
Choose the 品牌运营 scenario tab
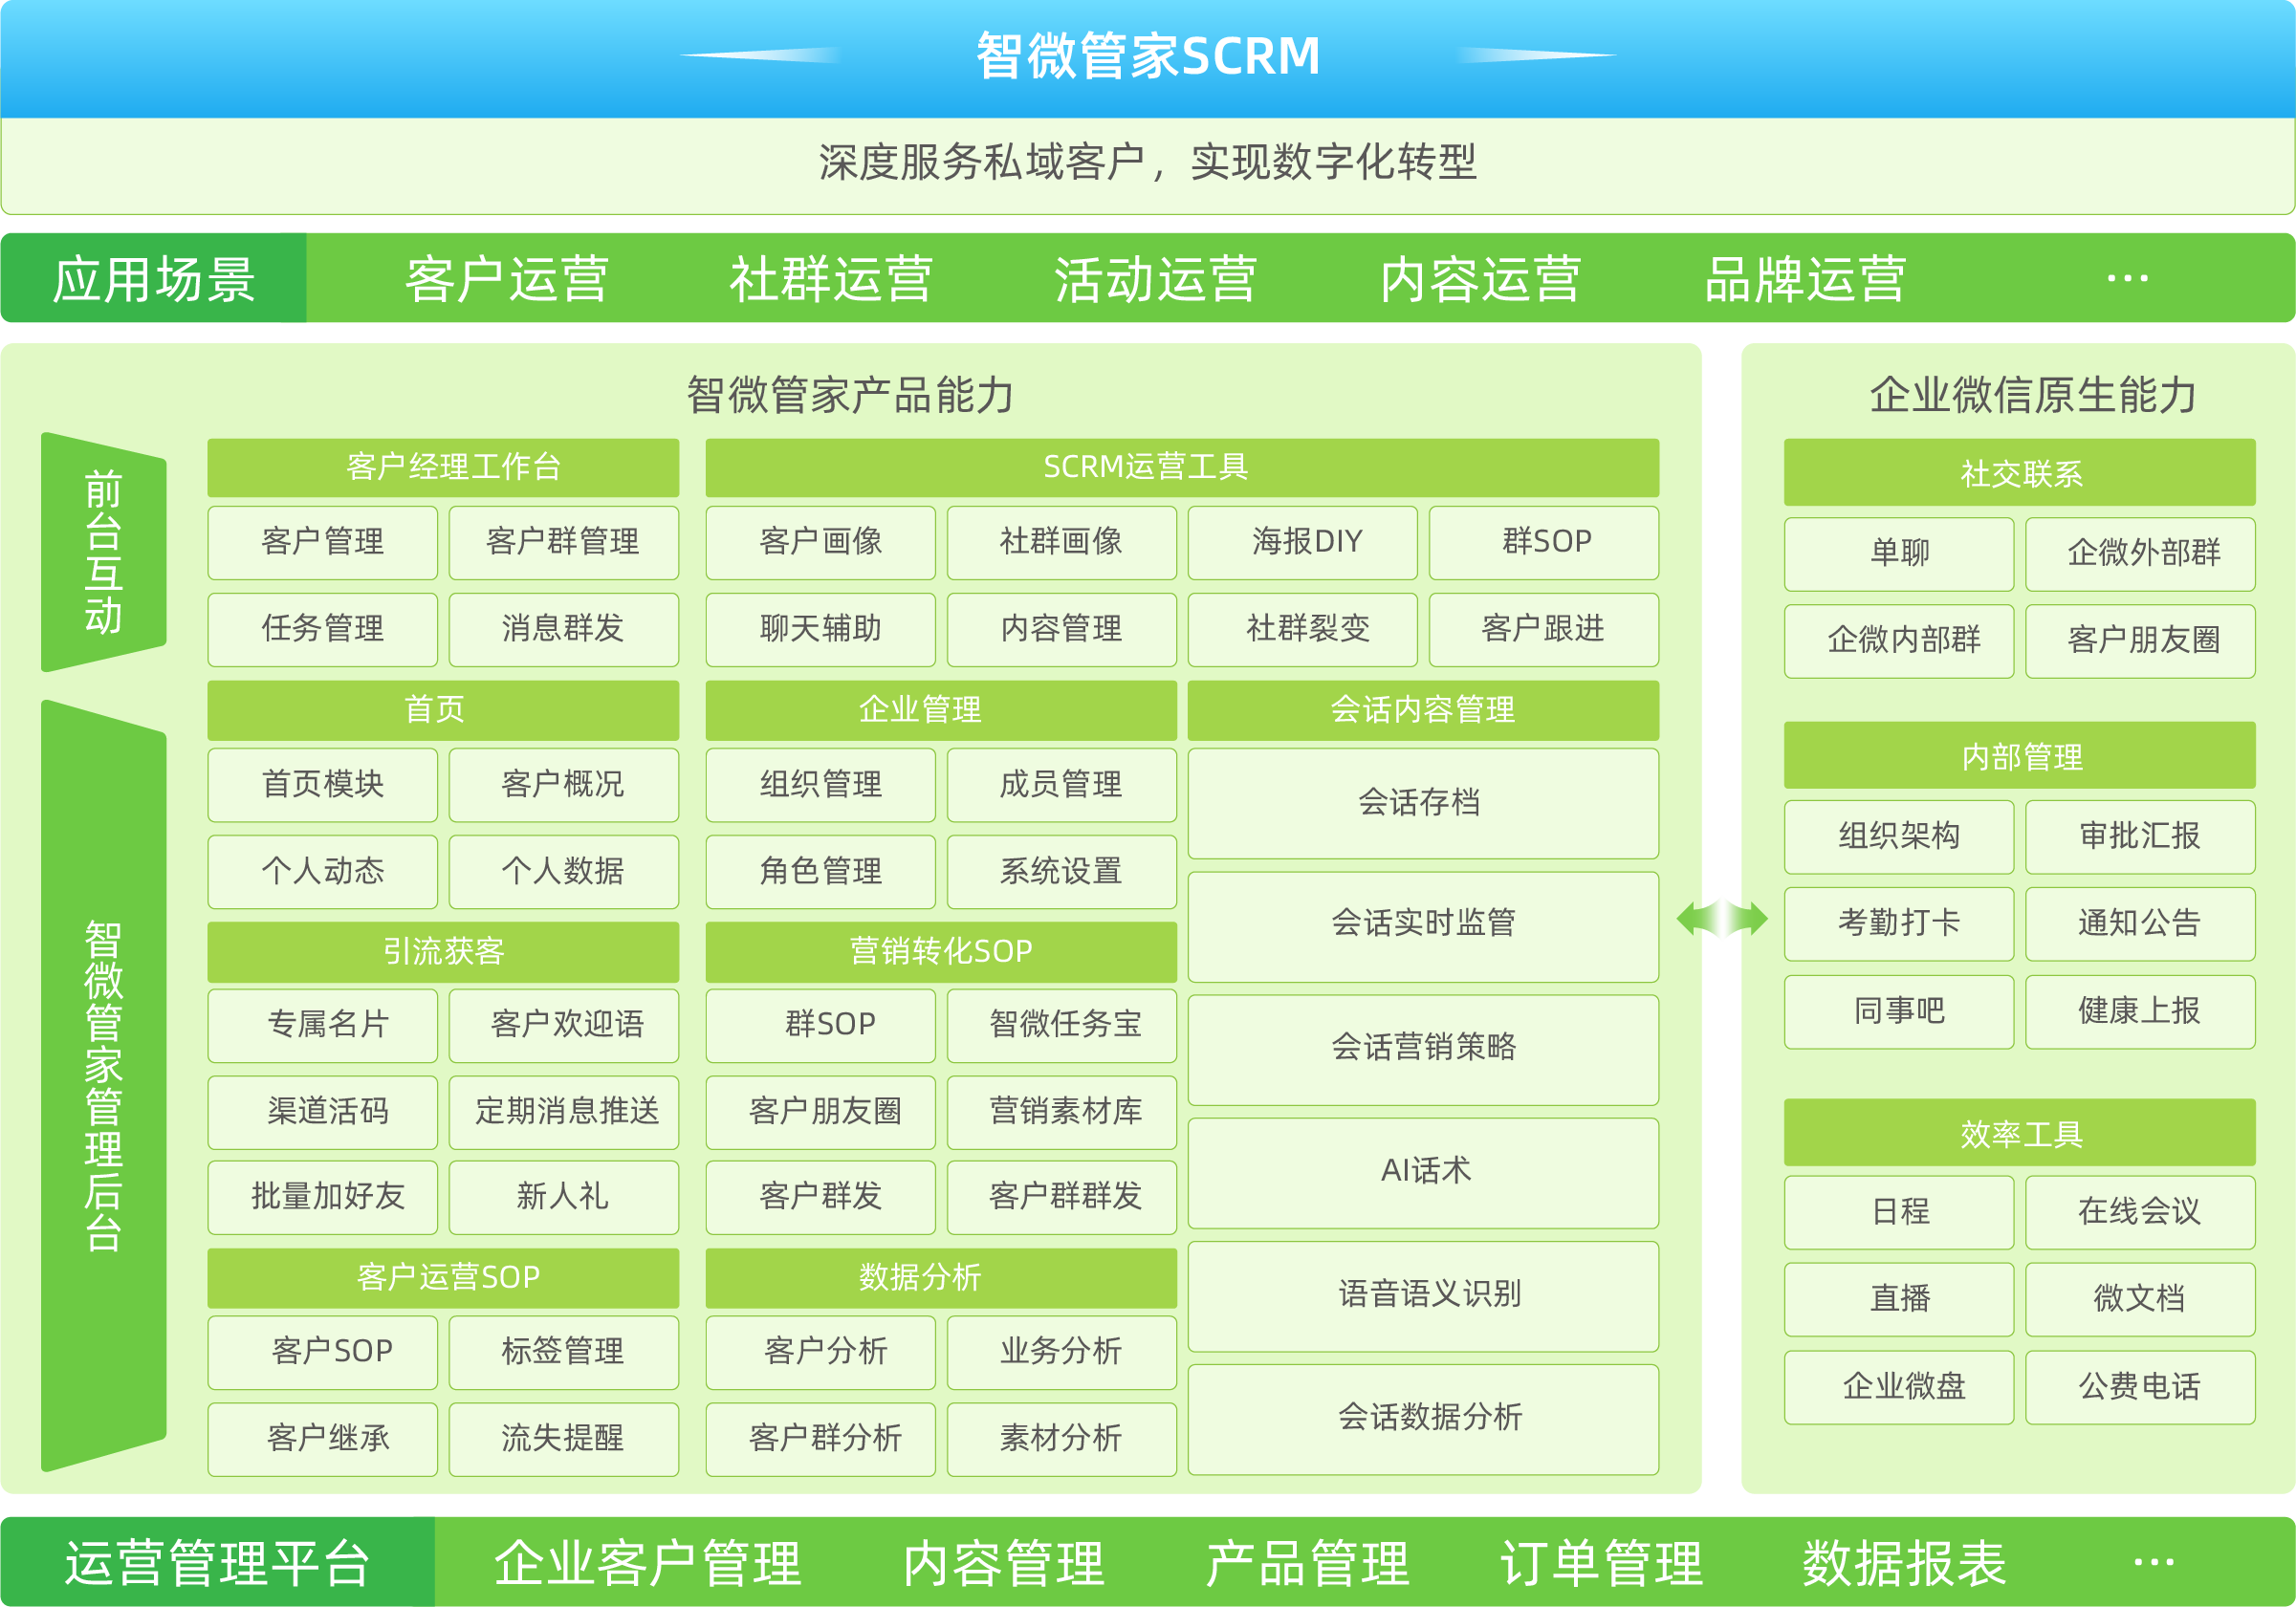1805,279
